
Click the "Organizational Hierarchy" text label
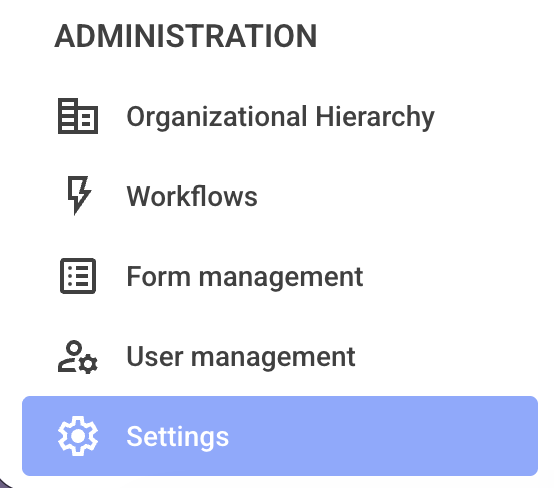tap(281, 118)
